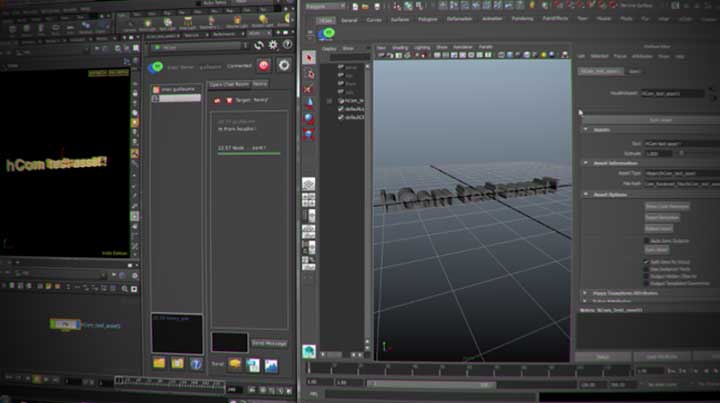
Task: Toggle the Output Hidden Objects checkbox
Action: 647,276
